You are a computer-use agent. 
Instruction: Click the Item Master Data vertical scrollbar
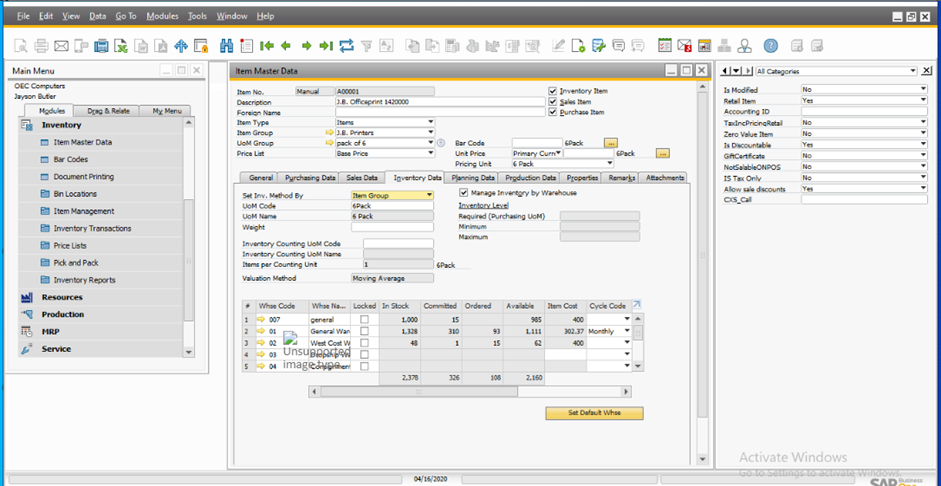pos(703,256)
